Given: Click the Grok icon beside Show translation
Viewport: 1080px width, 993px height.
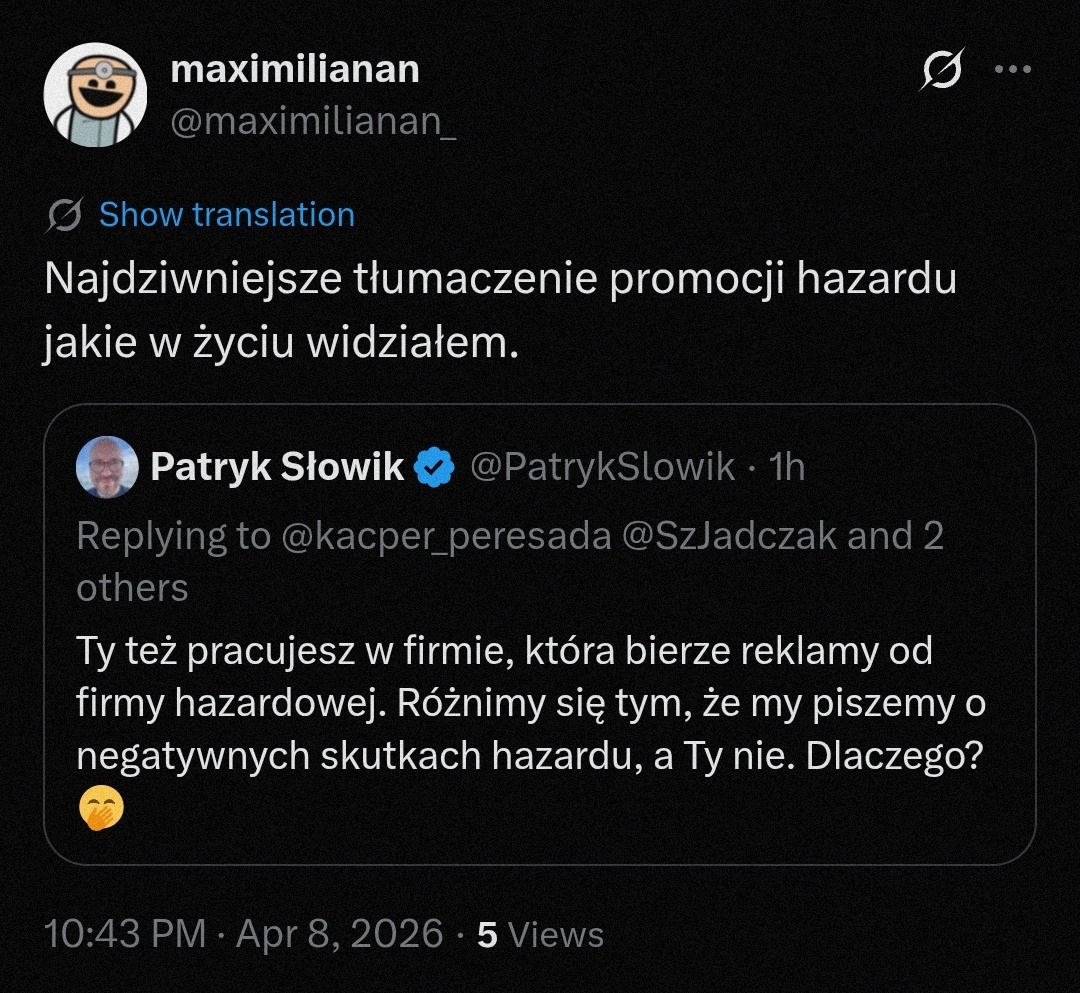Looking at the screenshot, I should 65,215.
